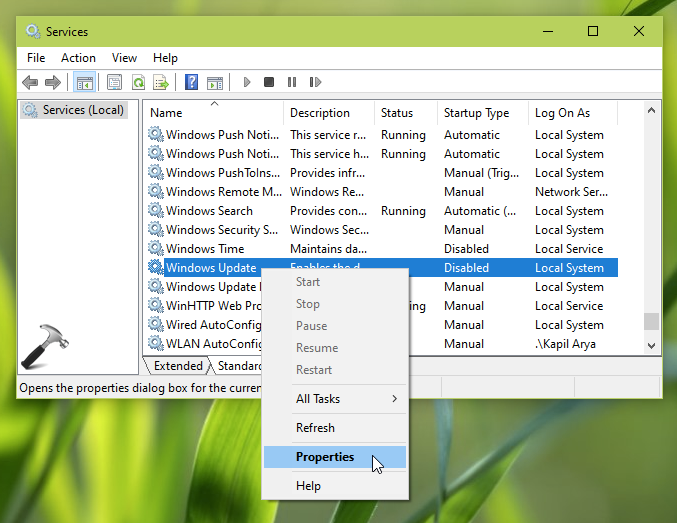Viewport: 677px width, 523px height.
Task: Toggle the Show/Hide Console Tree button
Action: tap(85, 82)
